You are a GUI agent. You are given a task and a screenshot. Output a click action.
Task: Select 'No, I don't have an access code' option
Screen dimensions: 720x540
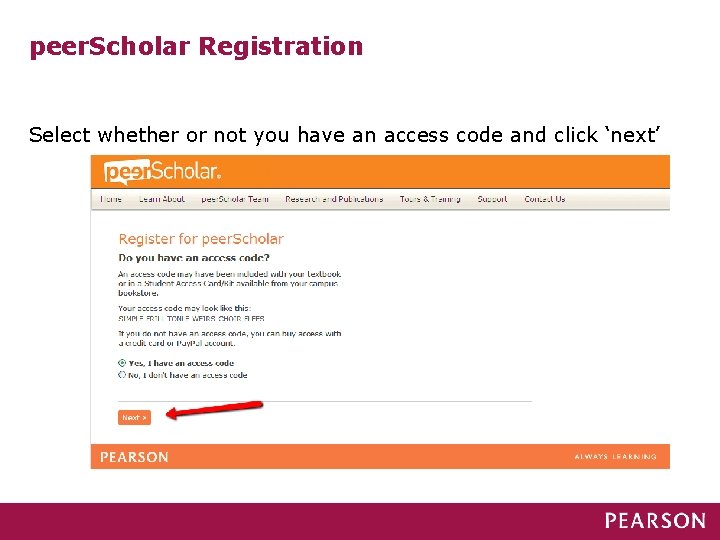(x=122, y=375)
